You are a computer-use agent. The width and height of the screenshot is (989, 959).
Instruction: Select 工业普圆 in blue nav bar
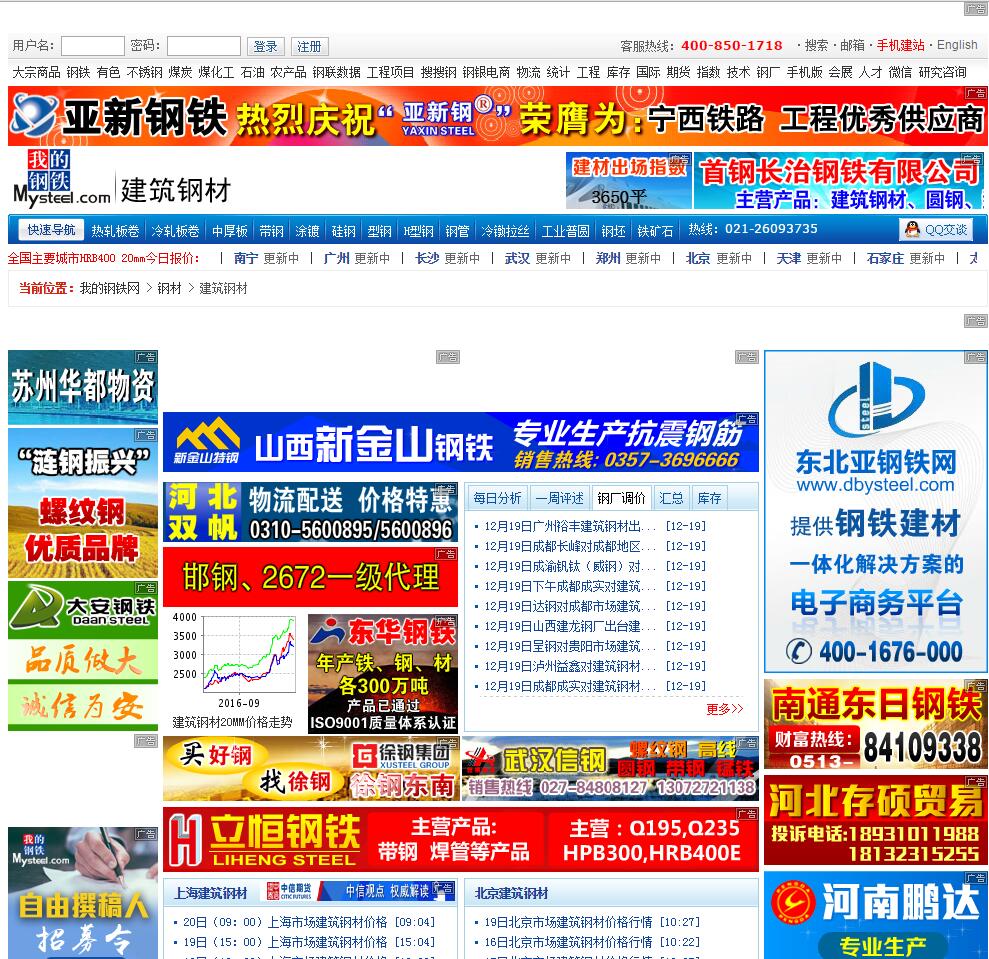click(566, 232)
